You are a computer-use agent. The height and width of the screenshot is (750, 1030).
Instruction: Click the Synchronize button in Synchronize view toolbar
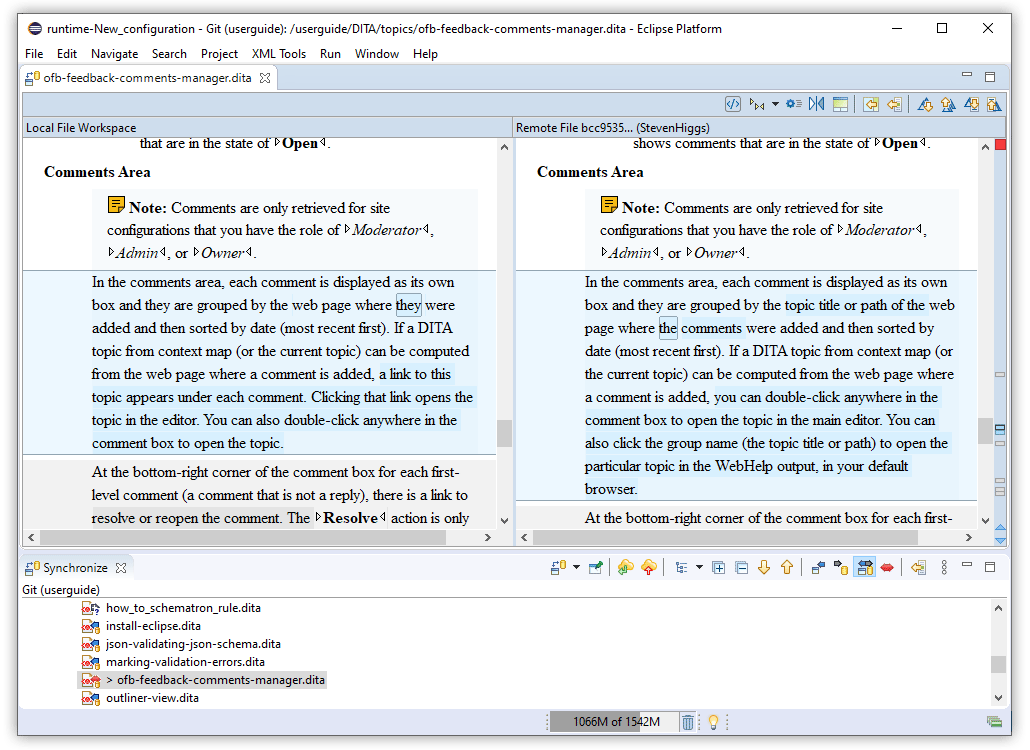point(558,567)
